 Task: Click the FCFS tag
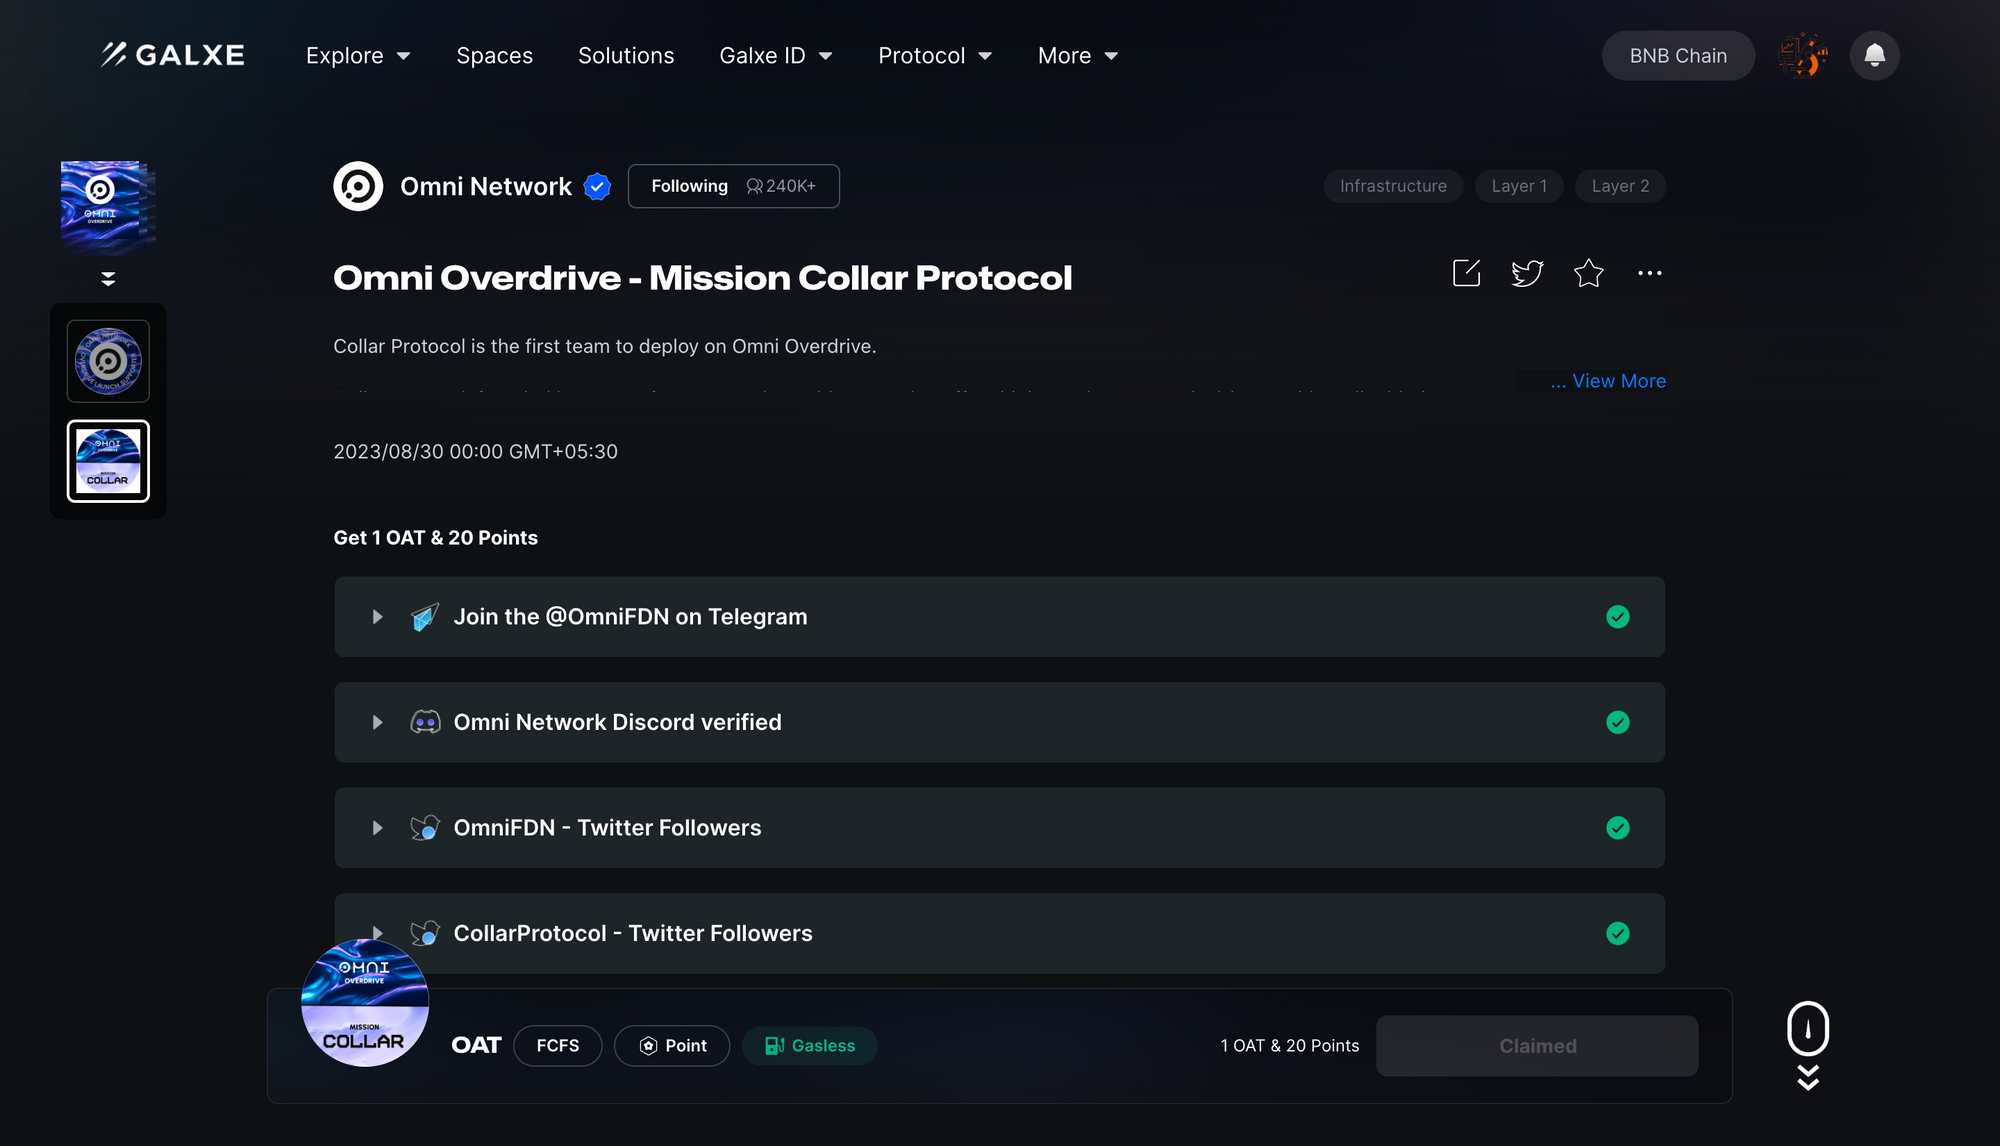(x=558, y=1046)
